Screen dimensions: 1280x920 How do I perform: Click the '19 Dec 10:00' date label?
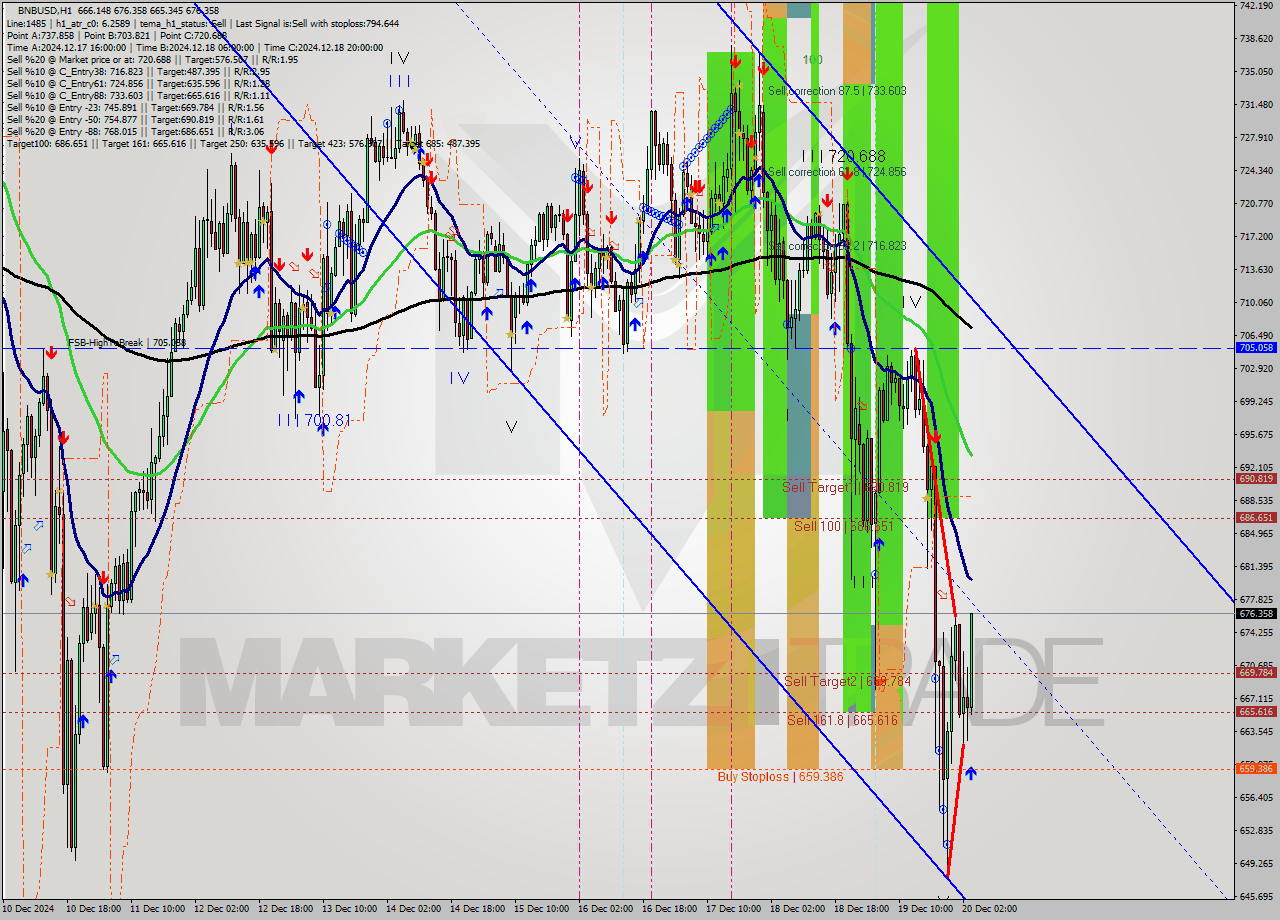tap(926, 909)
